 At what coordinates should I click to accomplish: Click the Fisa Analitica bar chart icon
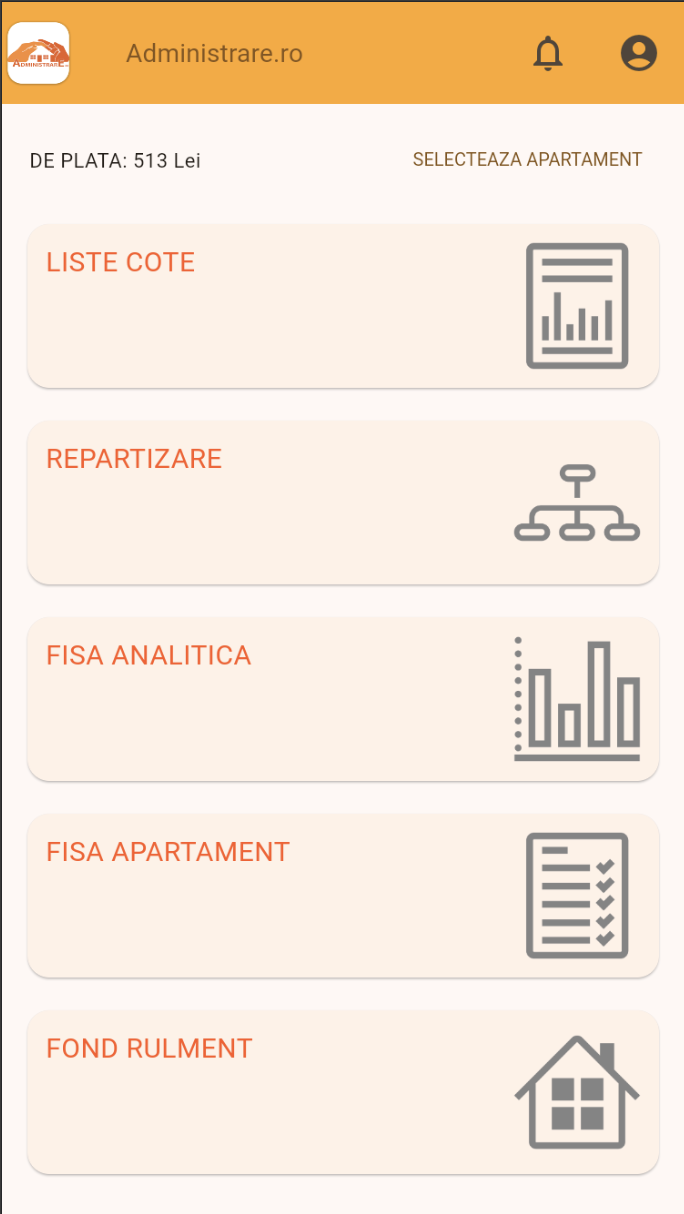click(x=577, y=699)
